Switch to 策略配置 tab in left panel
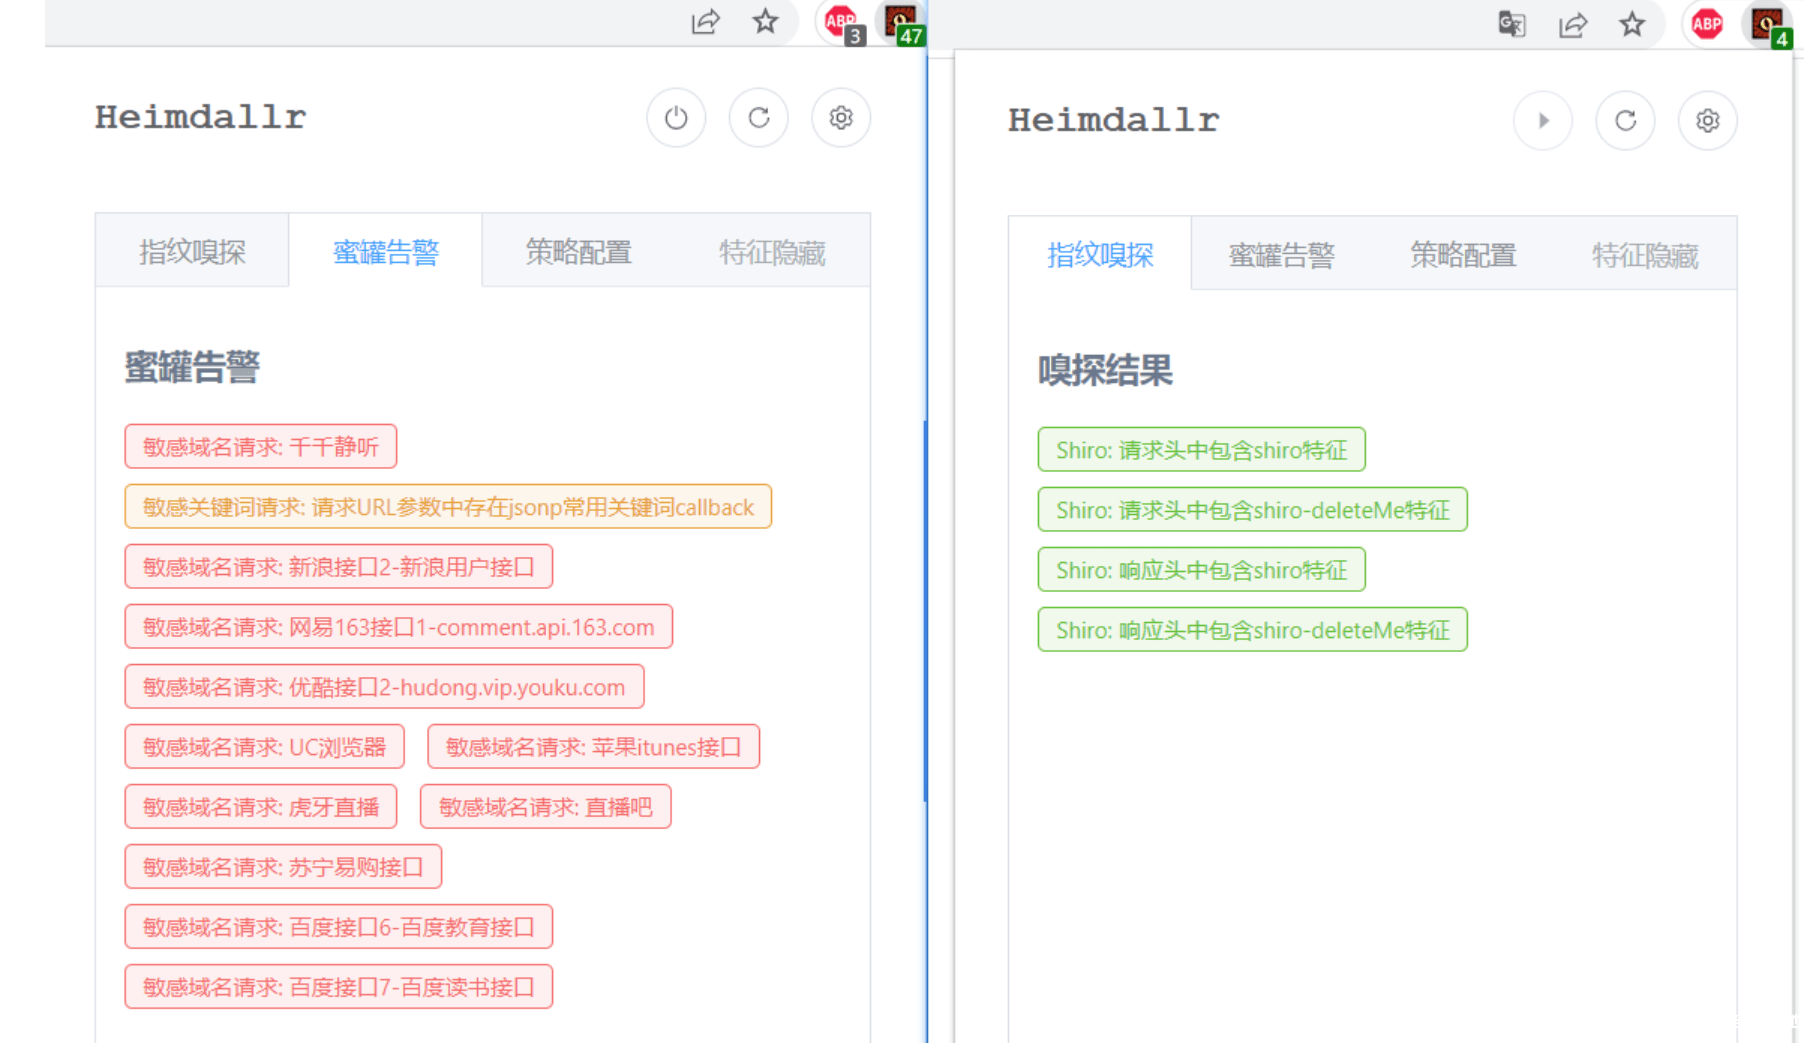This screenshot has height=1043, width=1817. point(578,252)
